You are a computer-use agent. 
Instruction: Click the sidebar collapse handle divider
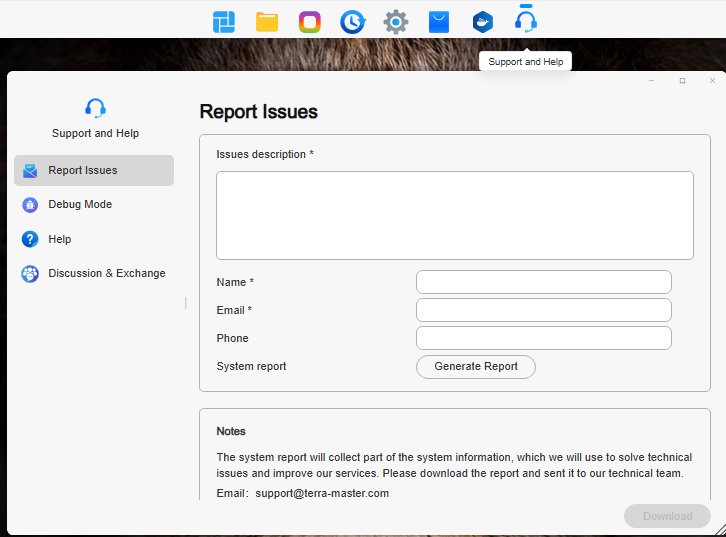[x=186, y=303]
